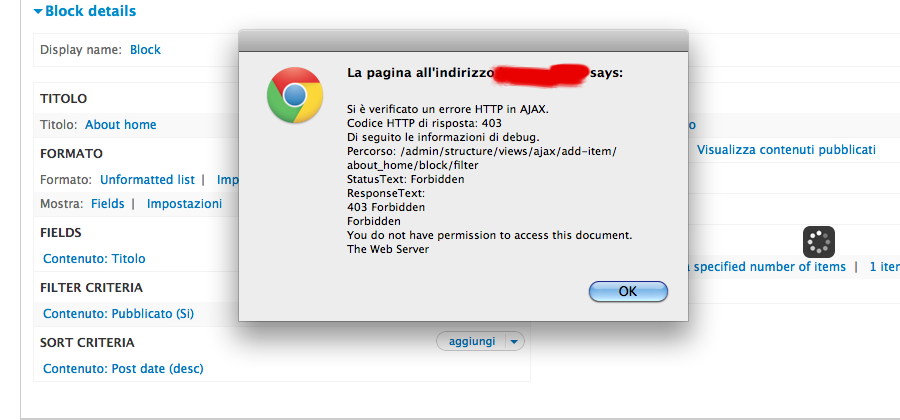The height and width of the screenshot is (420, 900).
Task: Open the Fields show setting link
Action: [x=107, y=204]
